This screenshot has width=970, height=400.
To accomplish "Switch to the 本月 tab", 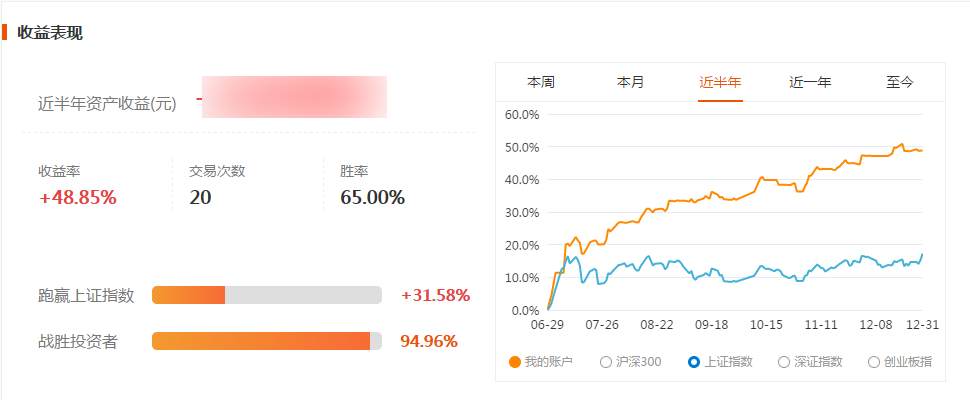I will pyautogui.click(x=630, y=82).
